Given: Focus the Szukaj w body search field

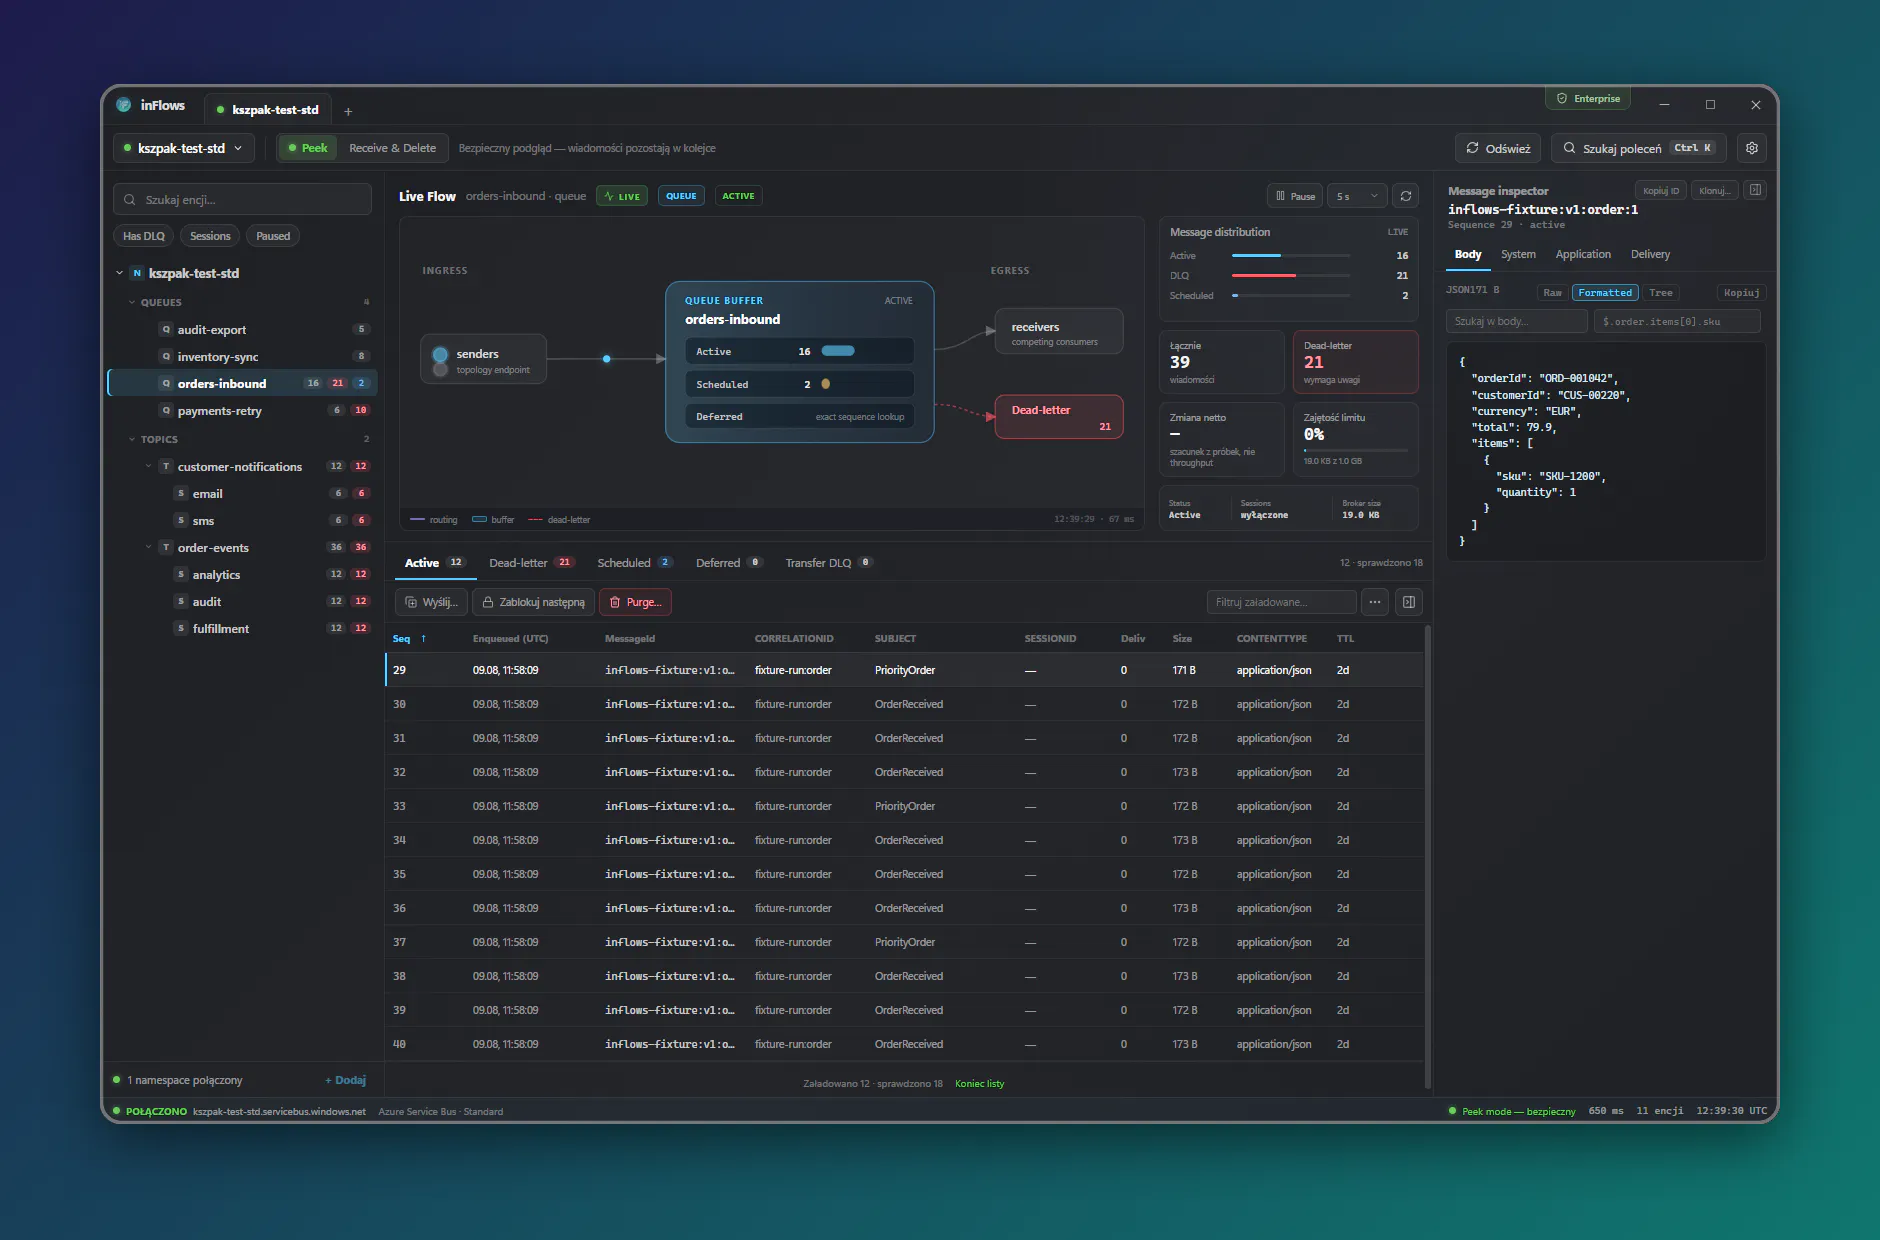Looking at the screenshot, I should [x=1517, y=321].
